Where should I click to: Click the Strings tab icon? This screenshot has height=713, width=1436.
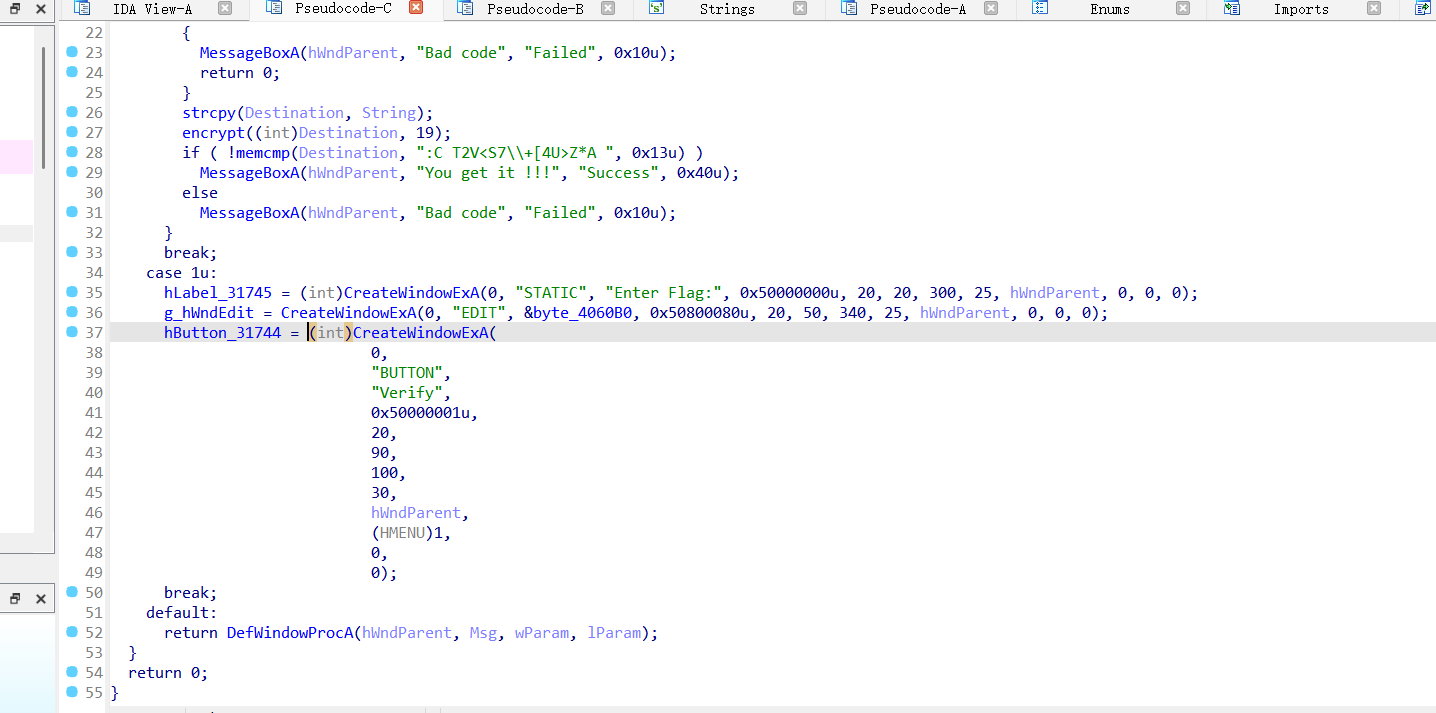tap(656, 9)
